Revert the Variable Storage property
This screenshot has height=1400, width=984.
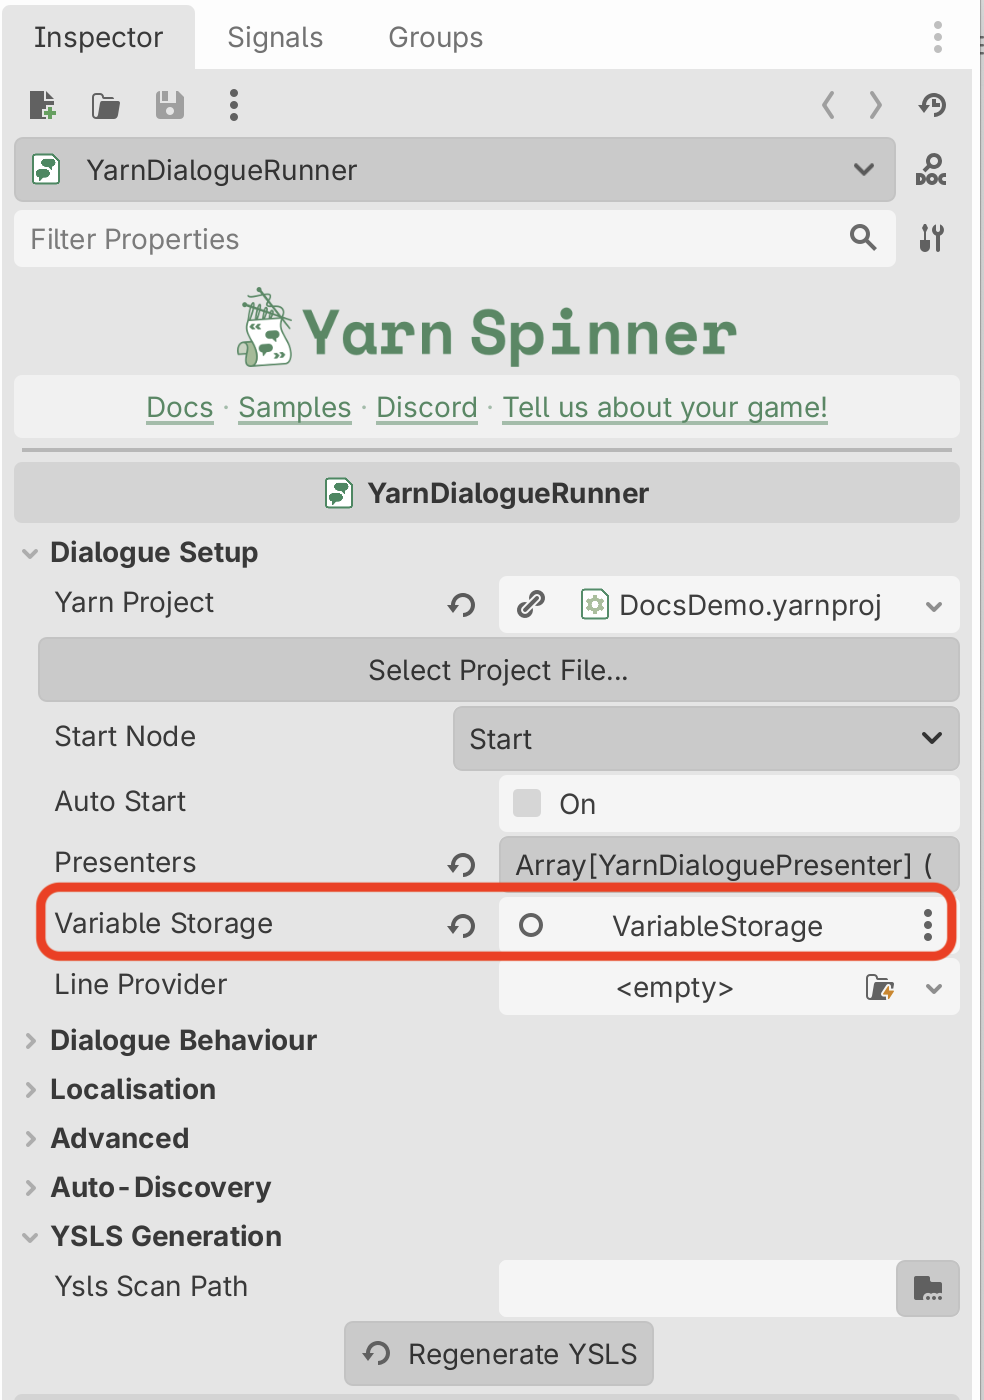click(461, 926)
